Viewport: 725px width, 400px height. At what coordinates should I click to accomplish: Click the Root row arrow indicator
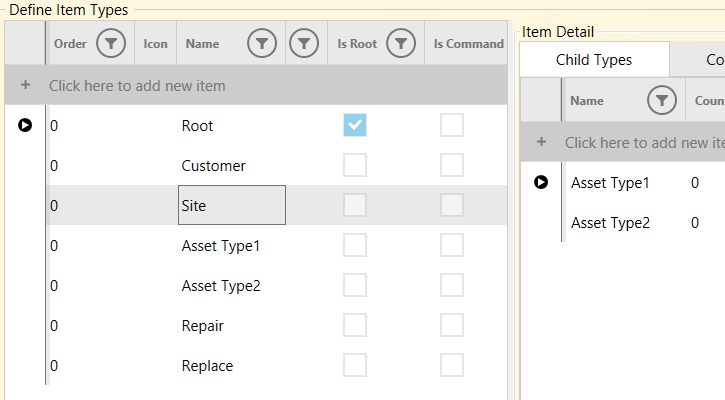(25, 125)
